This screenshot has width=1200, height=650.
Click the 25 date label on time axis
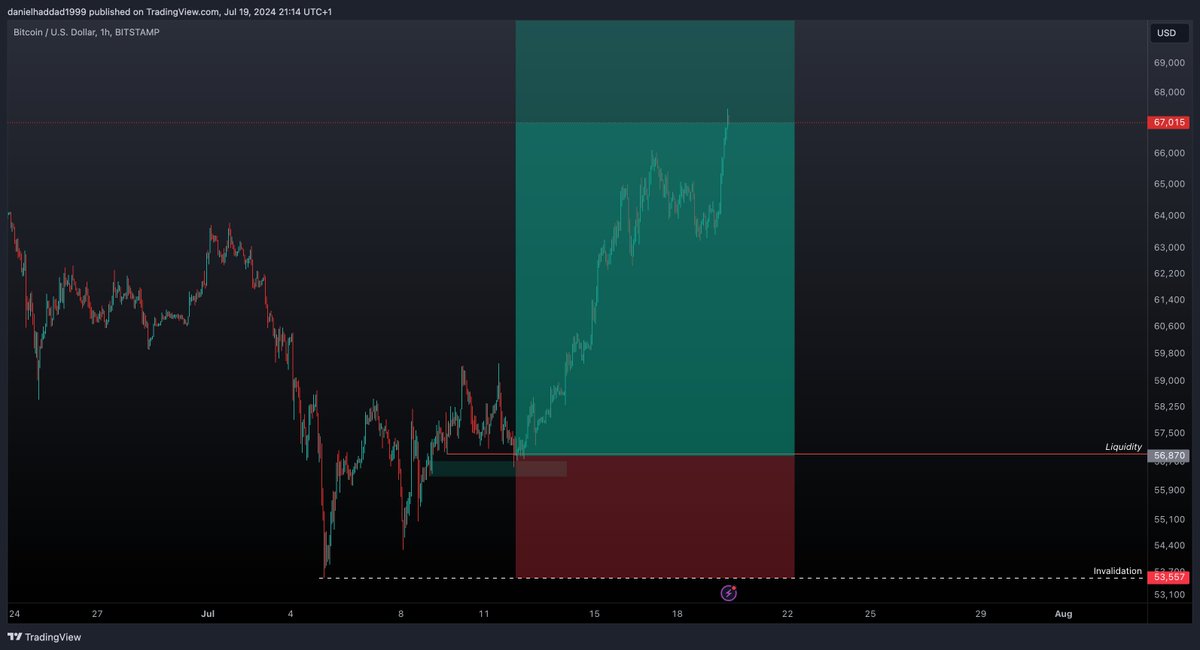point(870,613)
